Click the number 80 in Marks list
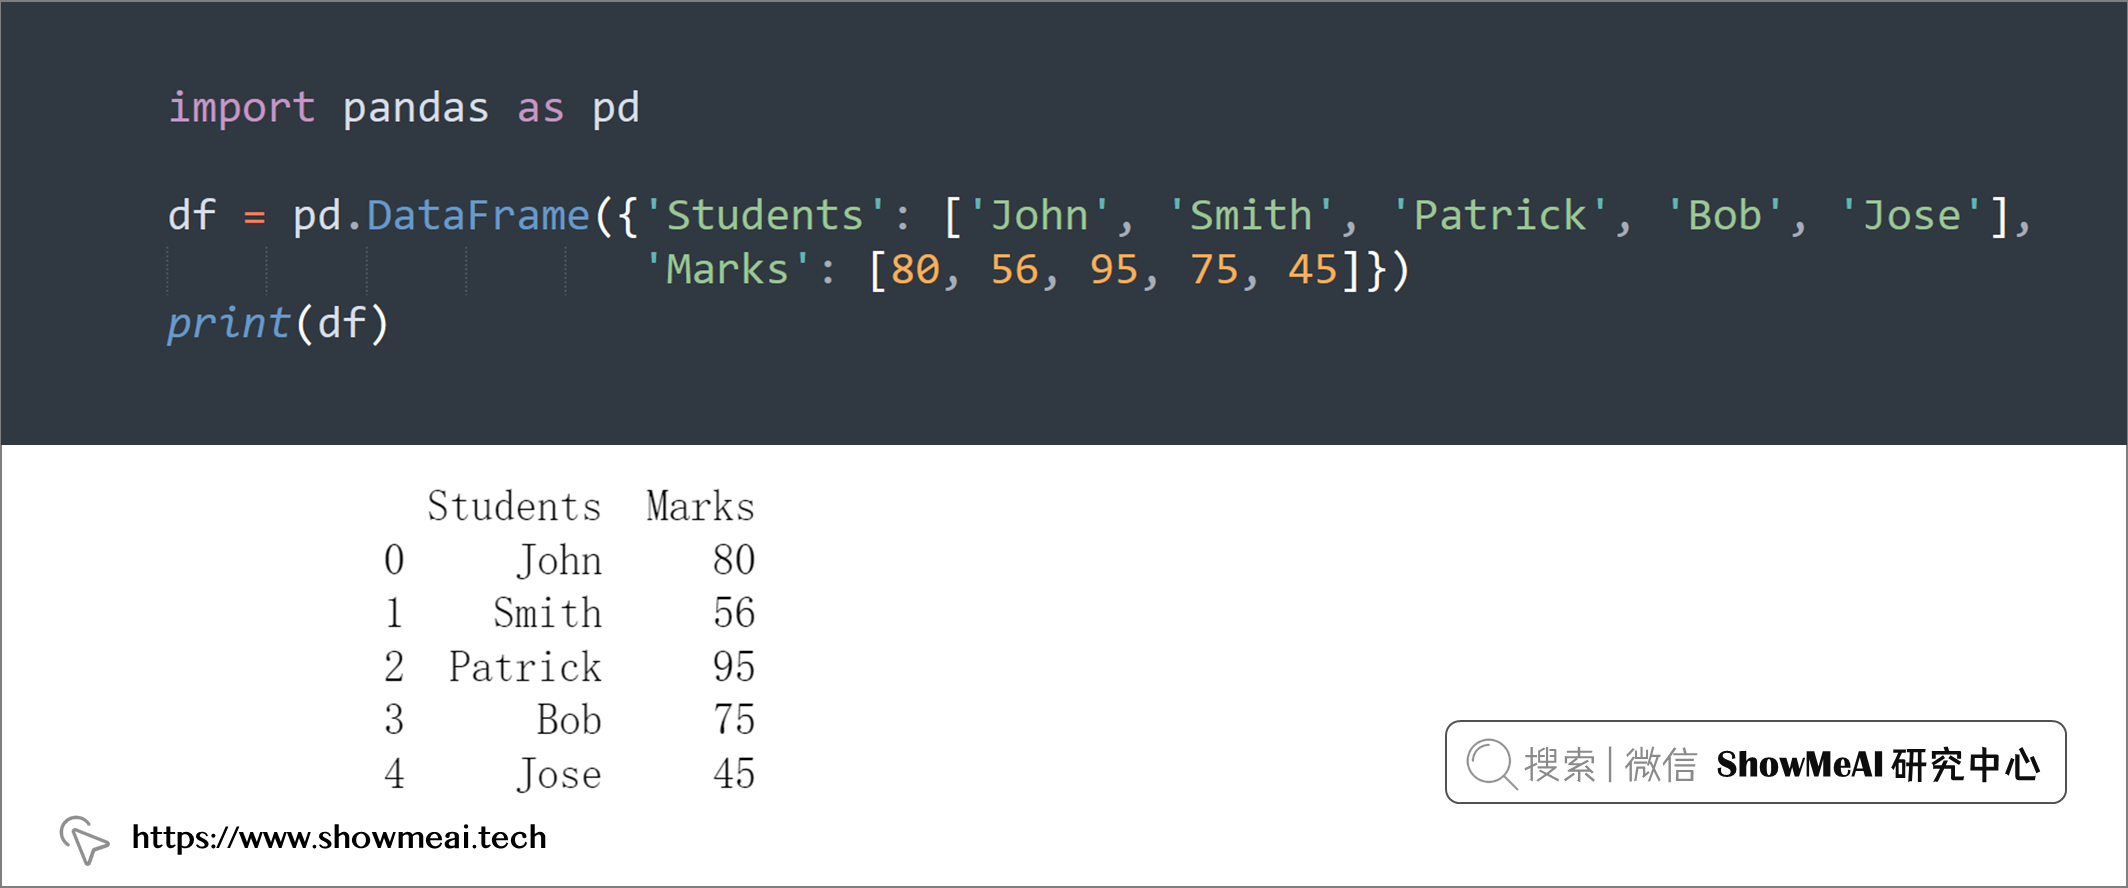2128x888 pixels. pos(915,269)
